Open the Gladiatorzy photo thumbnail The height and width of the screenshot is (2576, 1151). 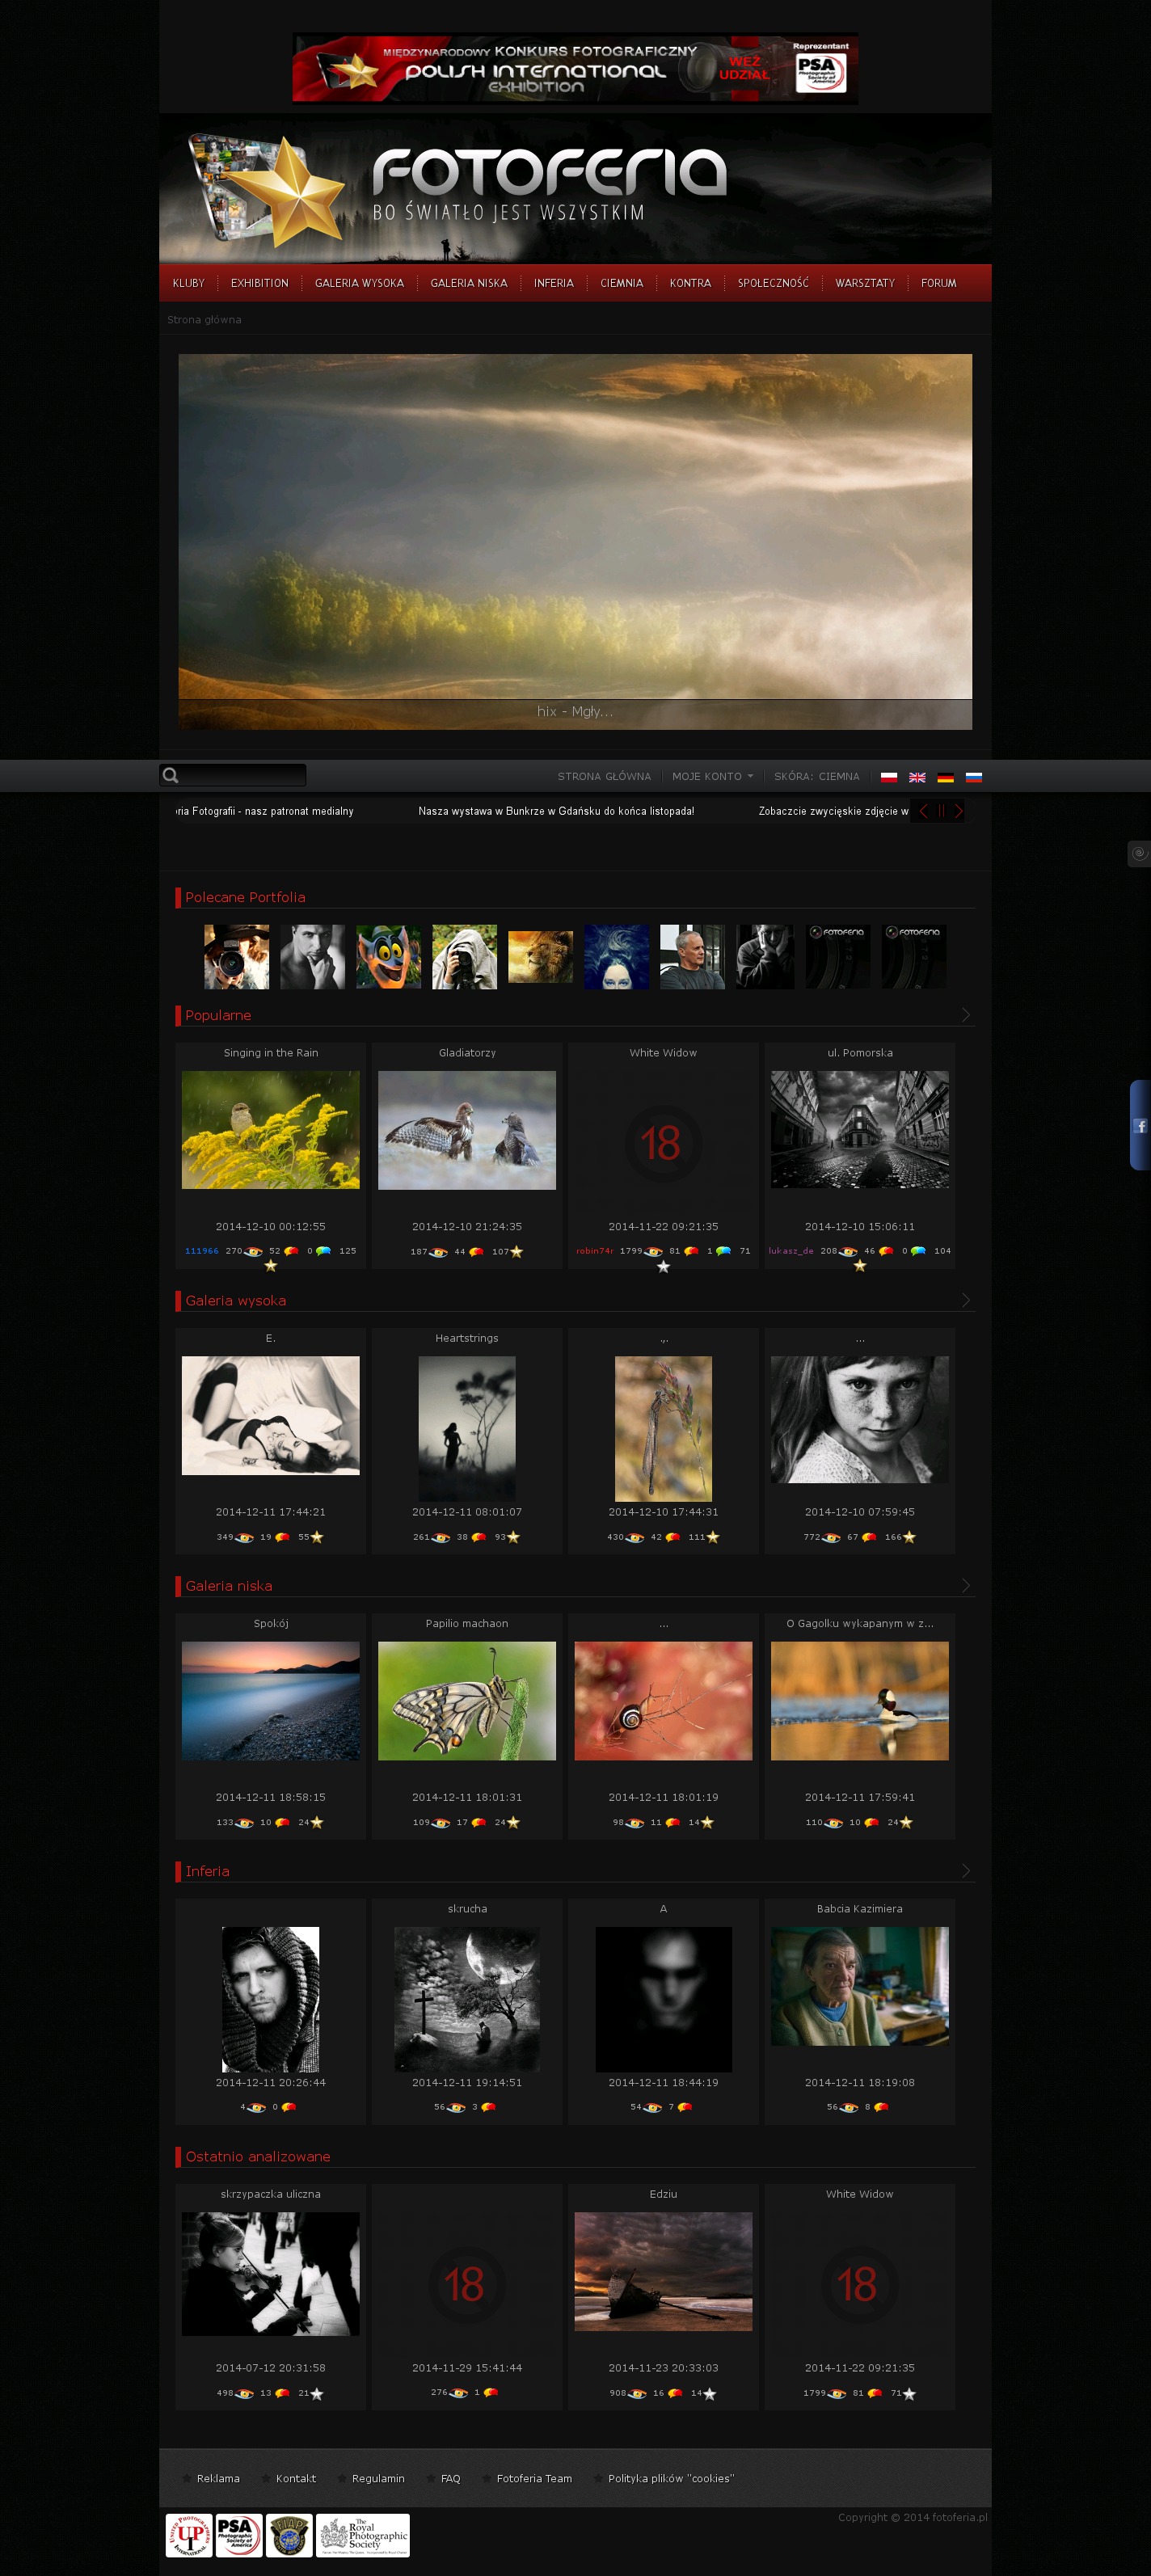467,1130
